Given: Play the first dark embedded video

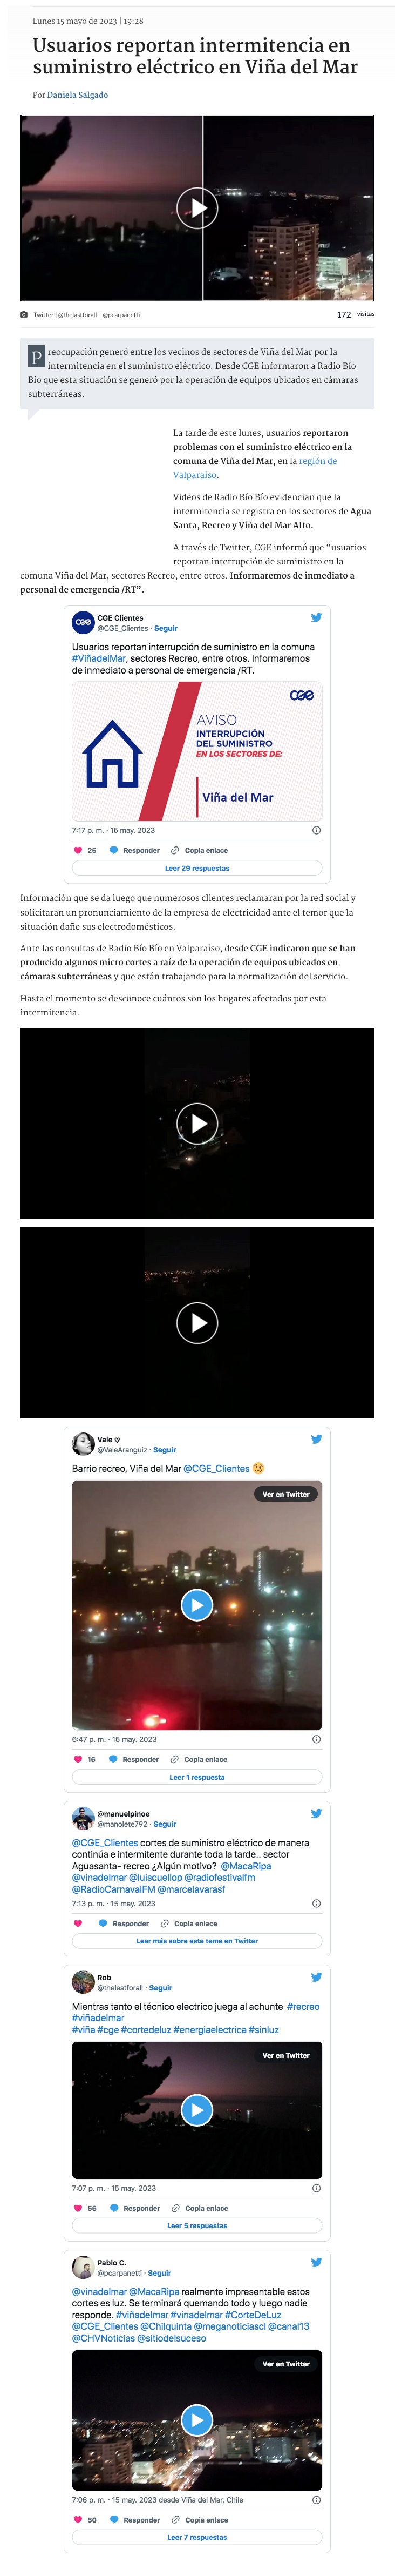Looking at the screenshot, I should tap(197, 1123).
